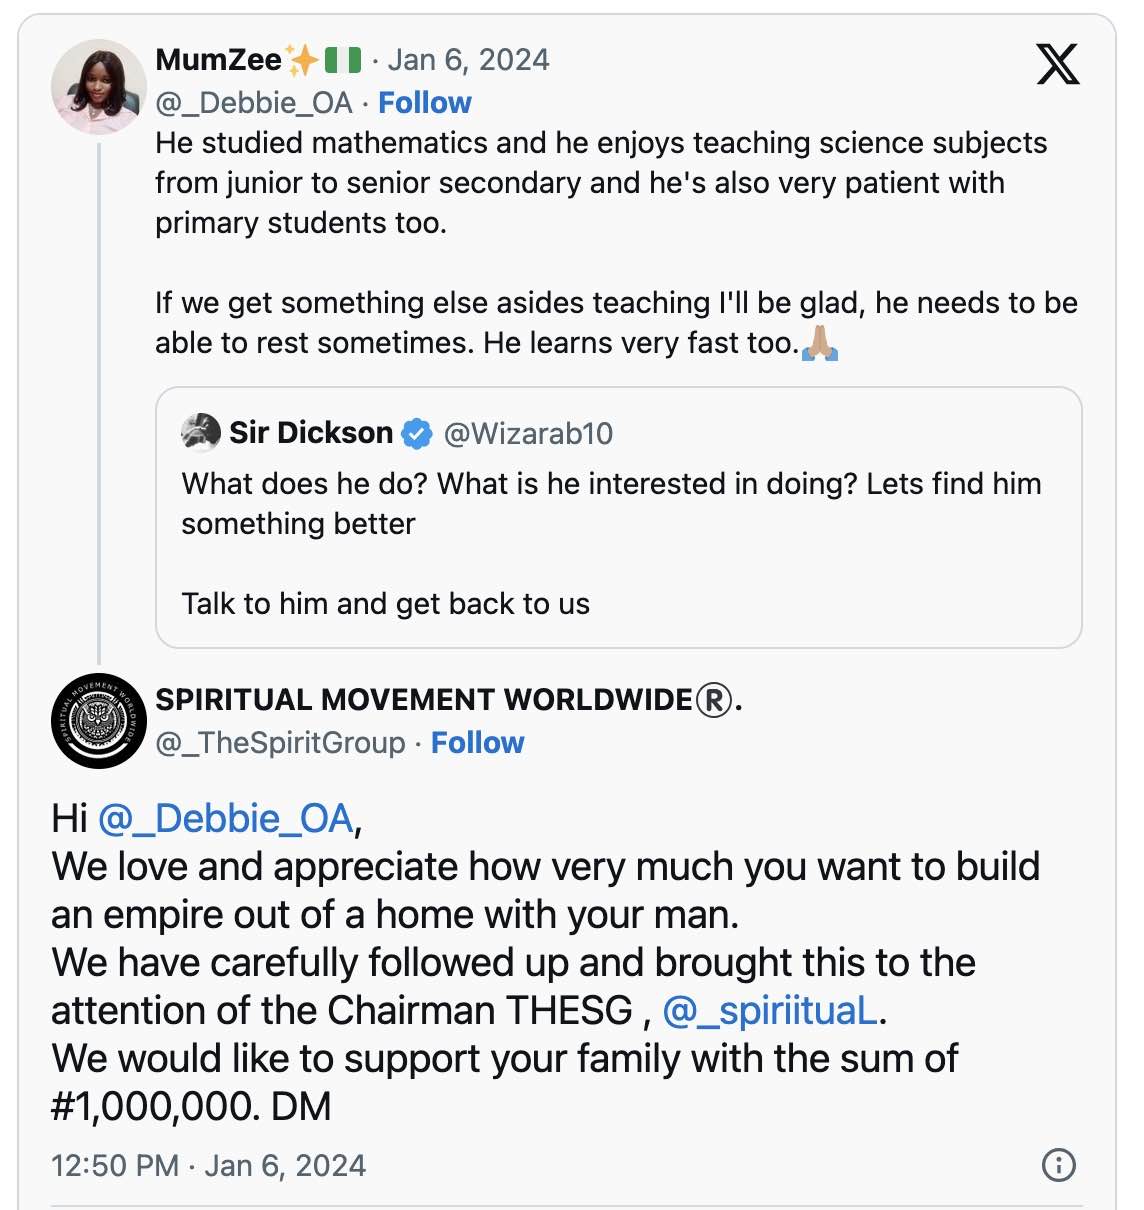Image resolution: width=1144 pixels, height=1210 pixels.
Task: Open MumZee's profile photo
Action: 99,87
